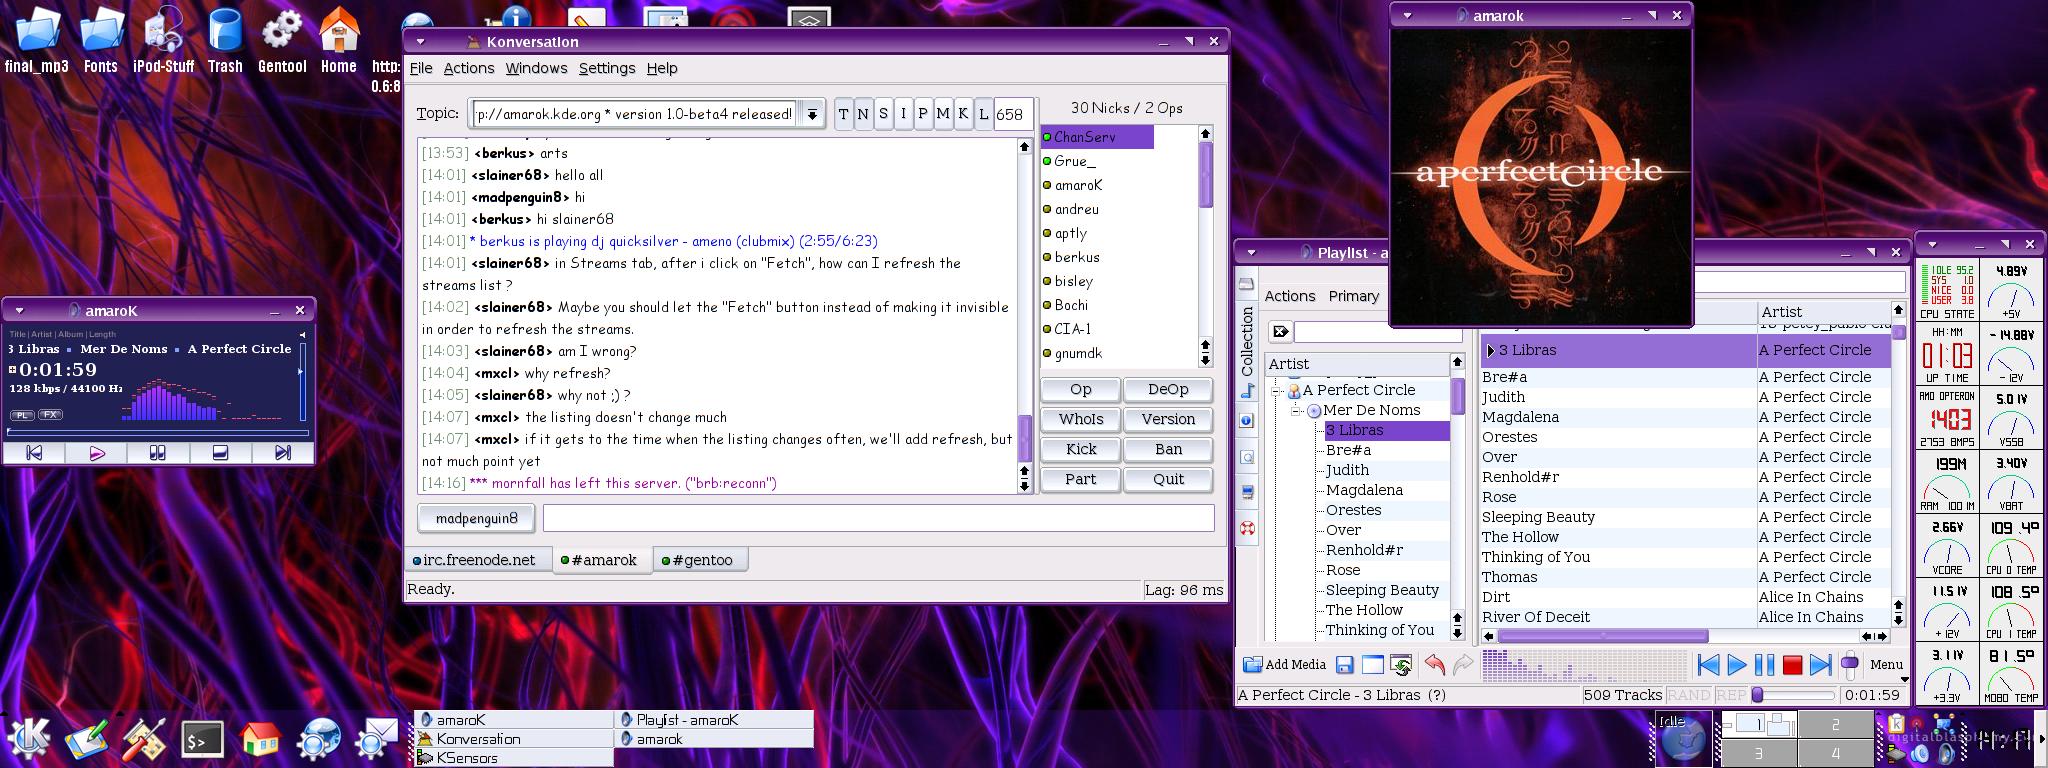
Task: Toggle channel mode I button
Action: (903, 114)
